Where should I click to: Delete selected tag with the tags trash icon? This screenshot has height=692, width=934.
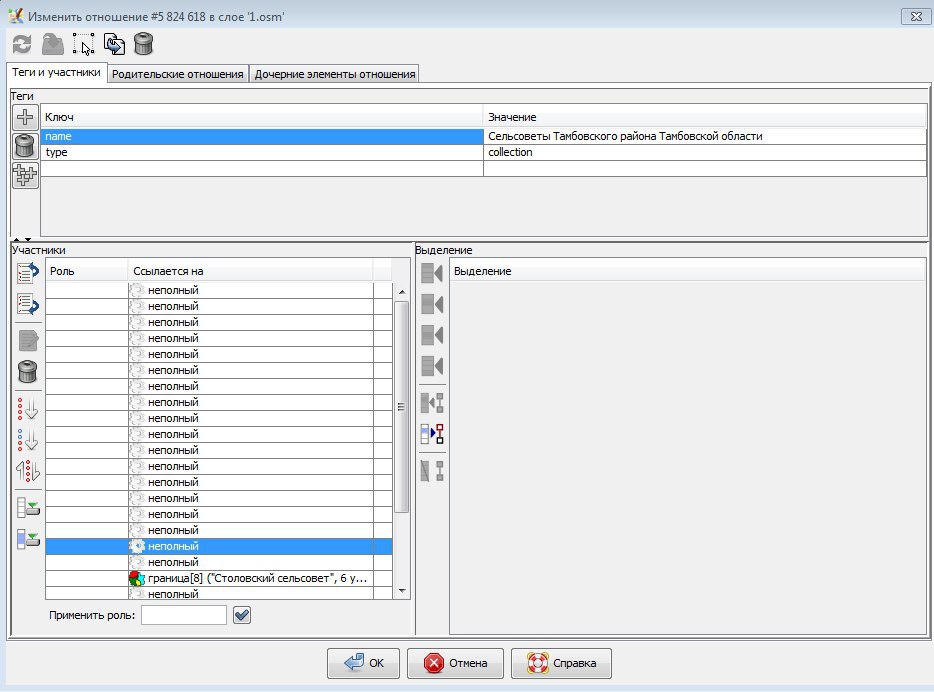point(25,146)
